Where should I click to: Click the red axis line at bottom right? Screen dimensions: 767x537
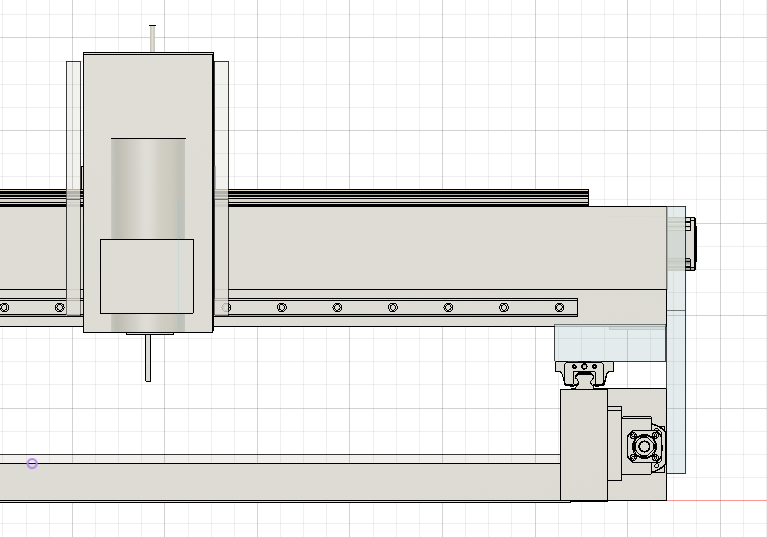[720, 500]
